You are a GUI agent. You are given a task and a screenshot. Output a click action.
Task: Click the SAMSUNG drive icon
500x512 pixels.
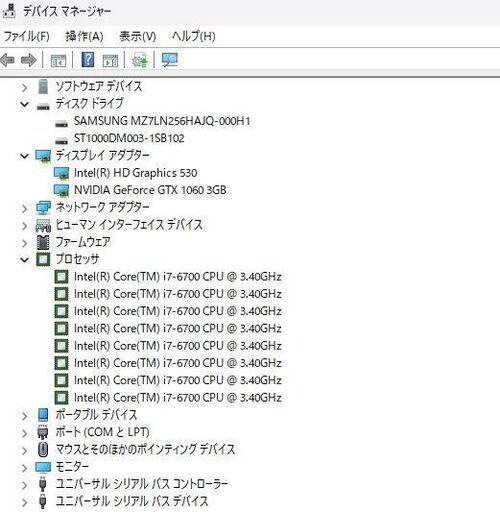[61, 124]
